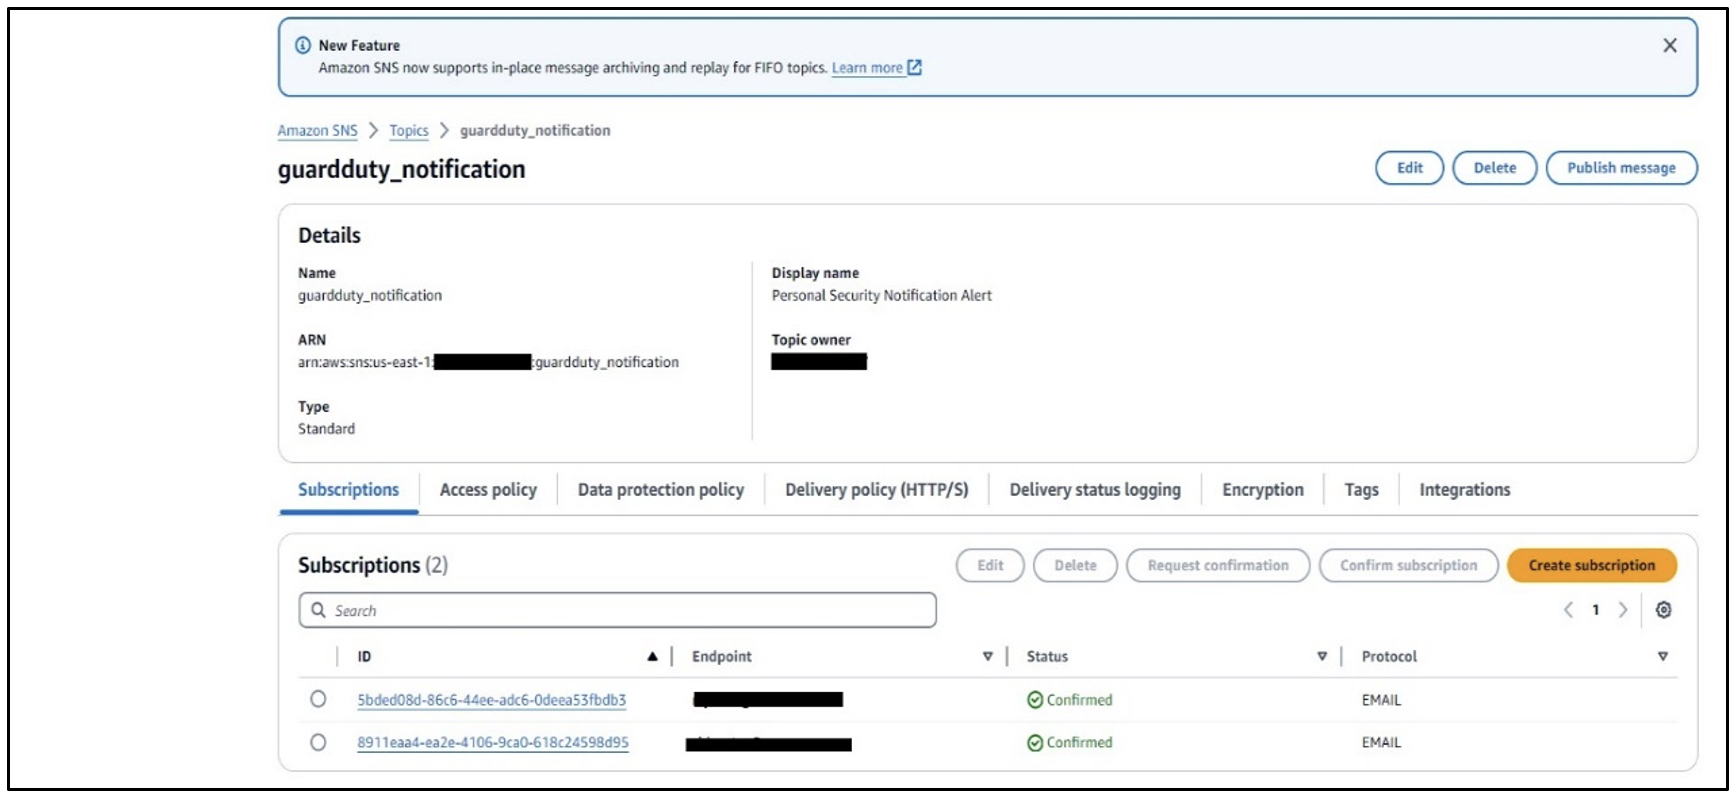This screenshot has width=1736, height=794.
Task: Open subscription 8911eaa4-ea2e-4106-9ca0-618c24598d95
Action: (493, 743)
